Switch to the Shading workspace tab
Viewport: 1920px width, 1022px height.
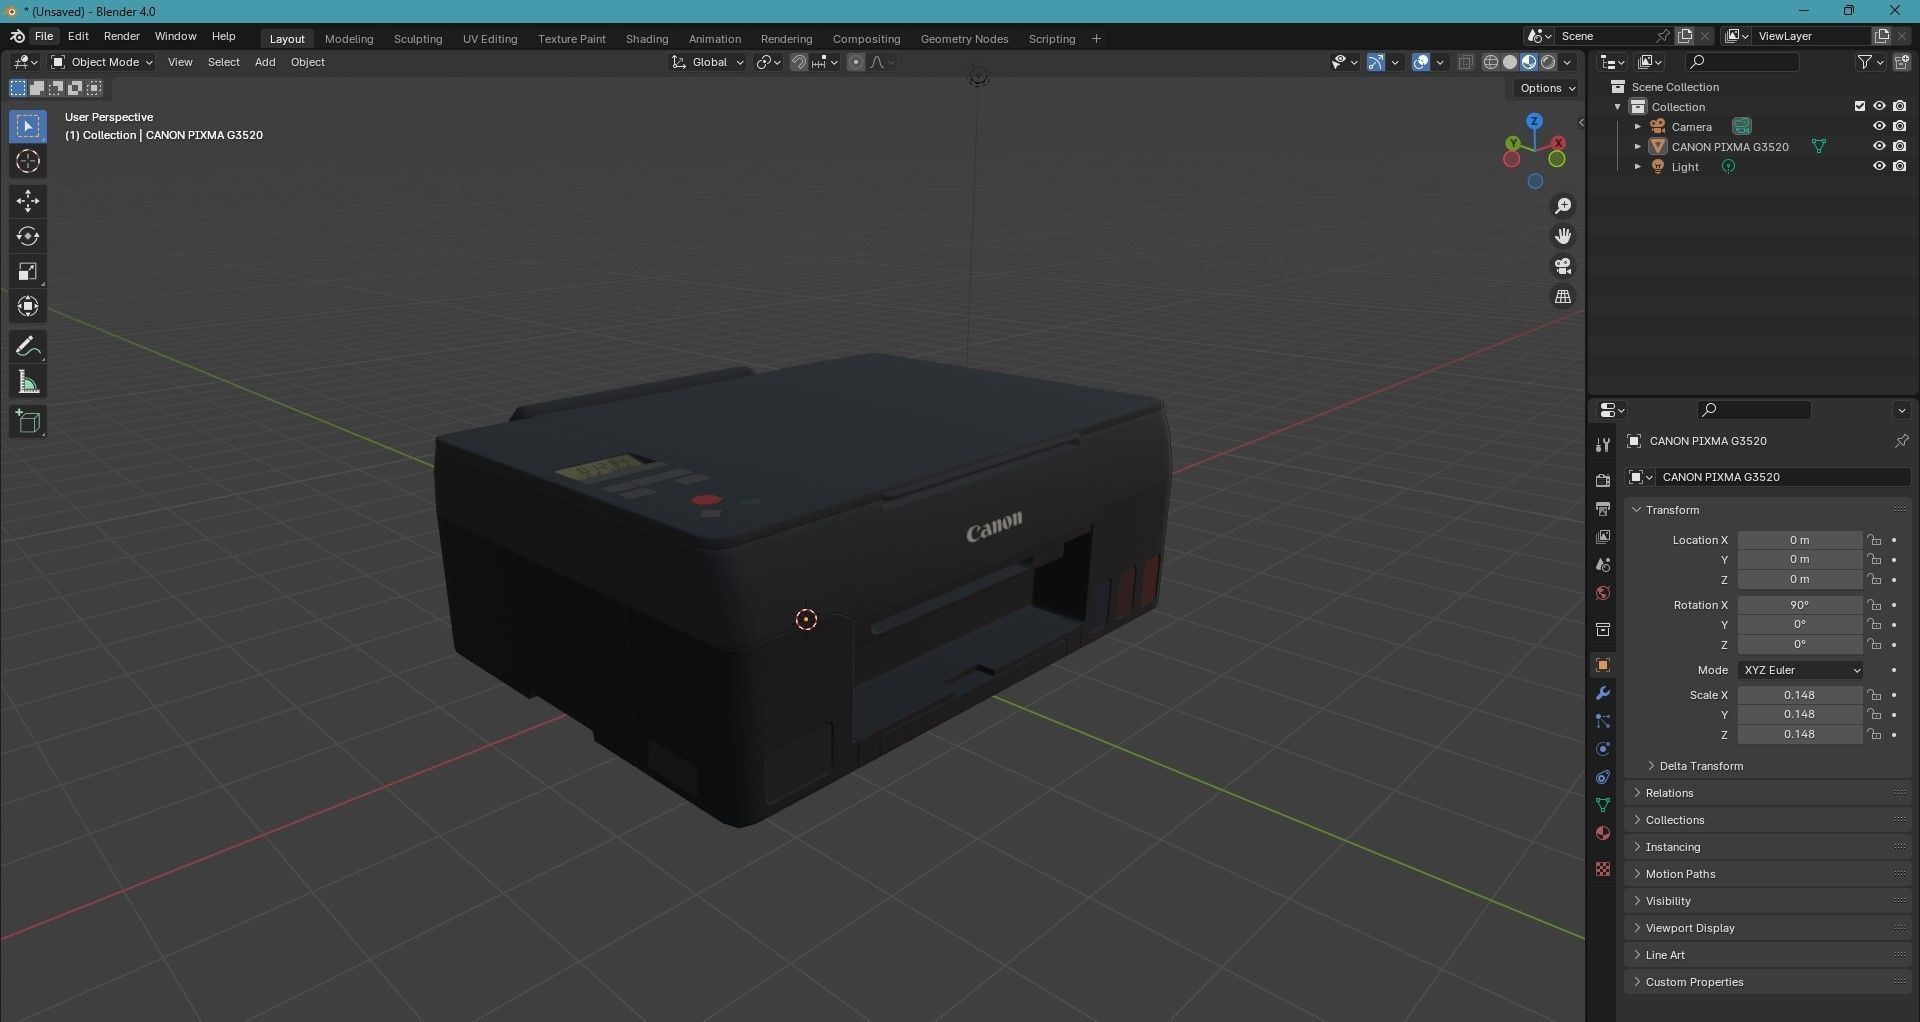tap(647, 39)
